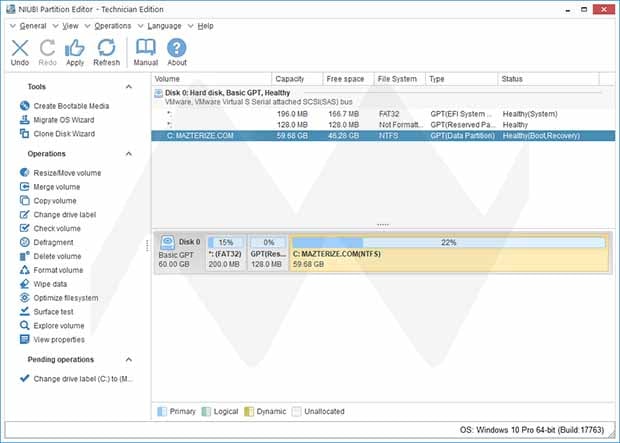The height and width of the screenshot is (443, 620).
Task: Click the Format volume link
Action: 58,270
